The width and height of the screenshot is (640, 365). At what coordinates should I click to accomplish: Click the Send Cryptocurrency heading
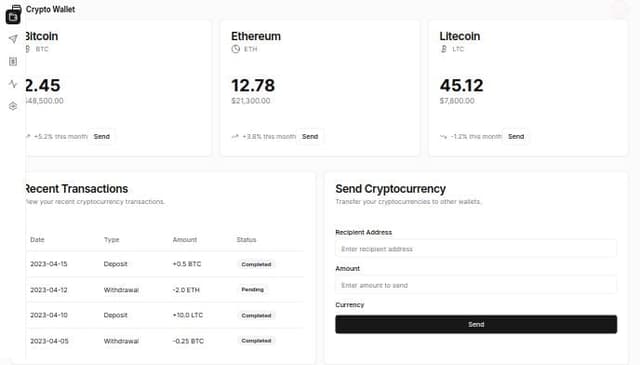[391, 189]
